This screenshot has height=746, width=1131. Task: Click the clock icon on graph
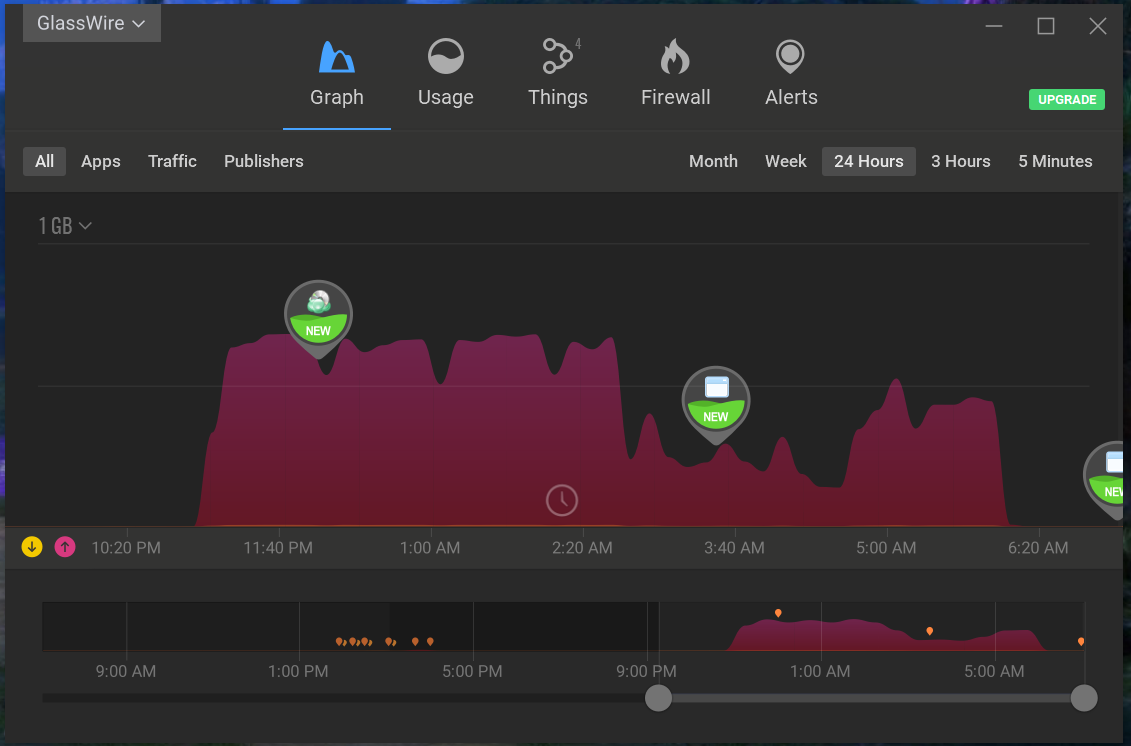(x=562, y=500)
